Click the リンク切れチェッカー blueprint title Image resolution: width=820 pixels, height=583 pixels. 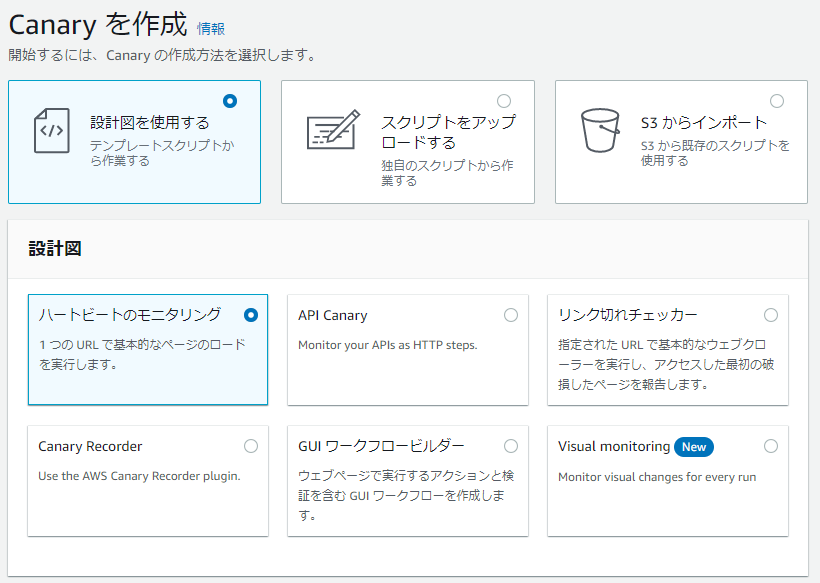tap(628, 315)
